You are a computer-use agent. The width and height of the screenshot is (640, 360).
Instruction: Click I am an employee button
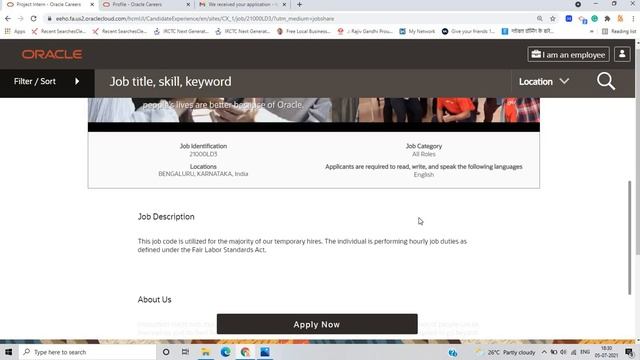click(568, 54)
